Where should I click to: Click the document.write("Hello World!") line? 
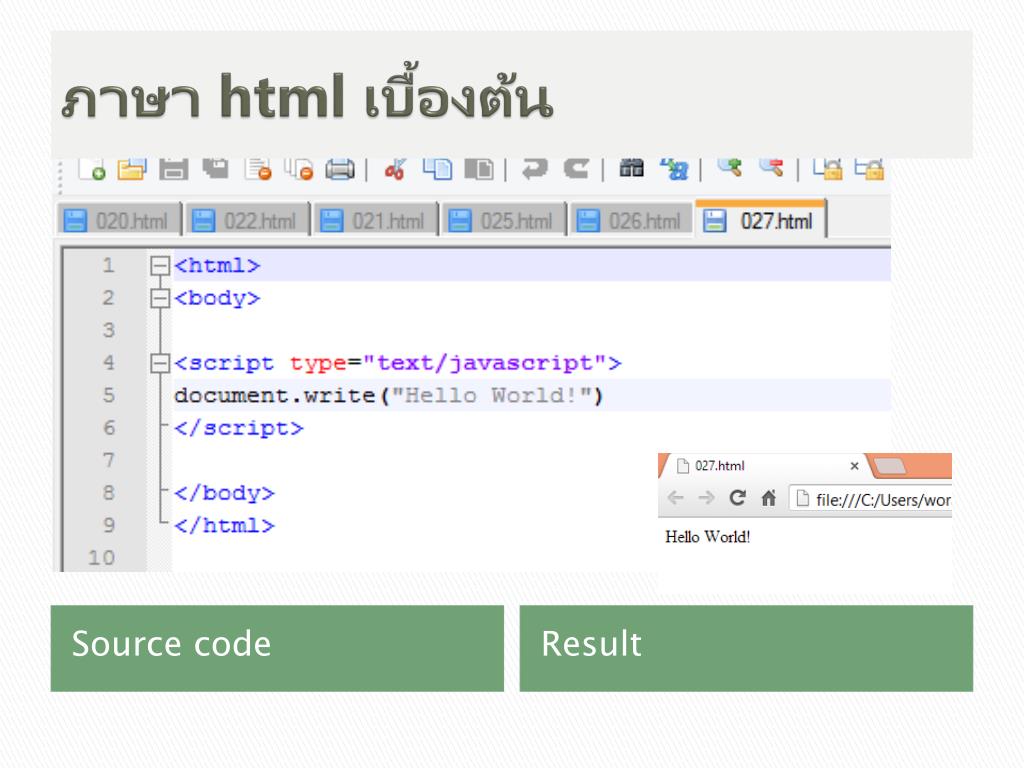pyautogui.click(x=389, y=396)
